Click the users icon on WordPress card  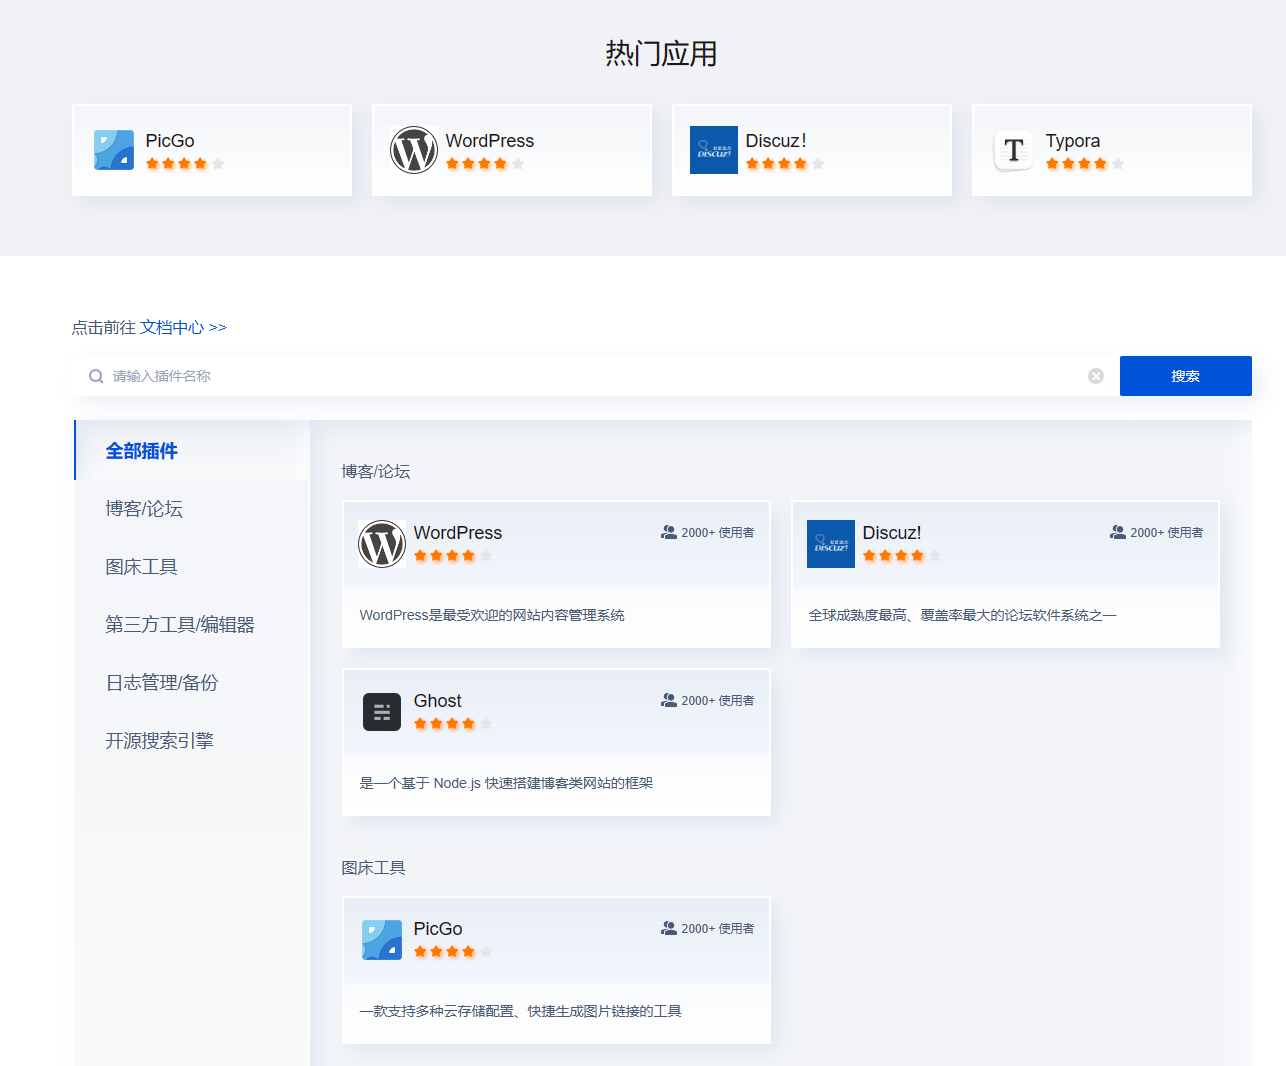click(x=669, y=532)
